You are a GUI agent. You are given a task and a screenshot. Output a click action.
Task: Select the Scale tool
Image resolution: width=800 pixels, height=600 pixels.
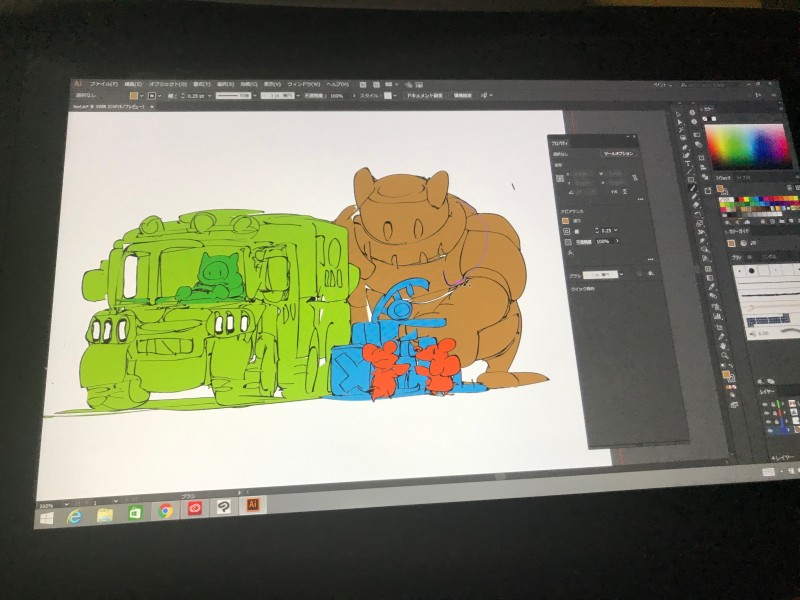pos(699,223)
